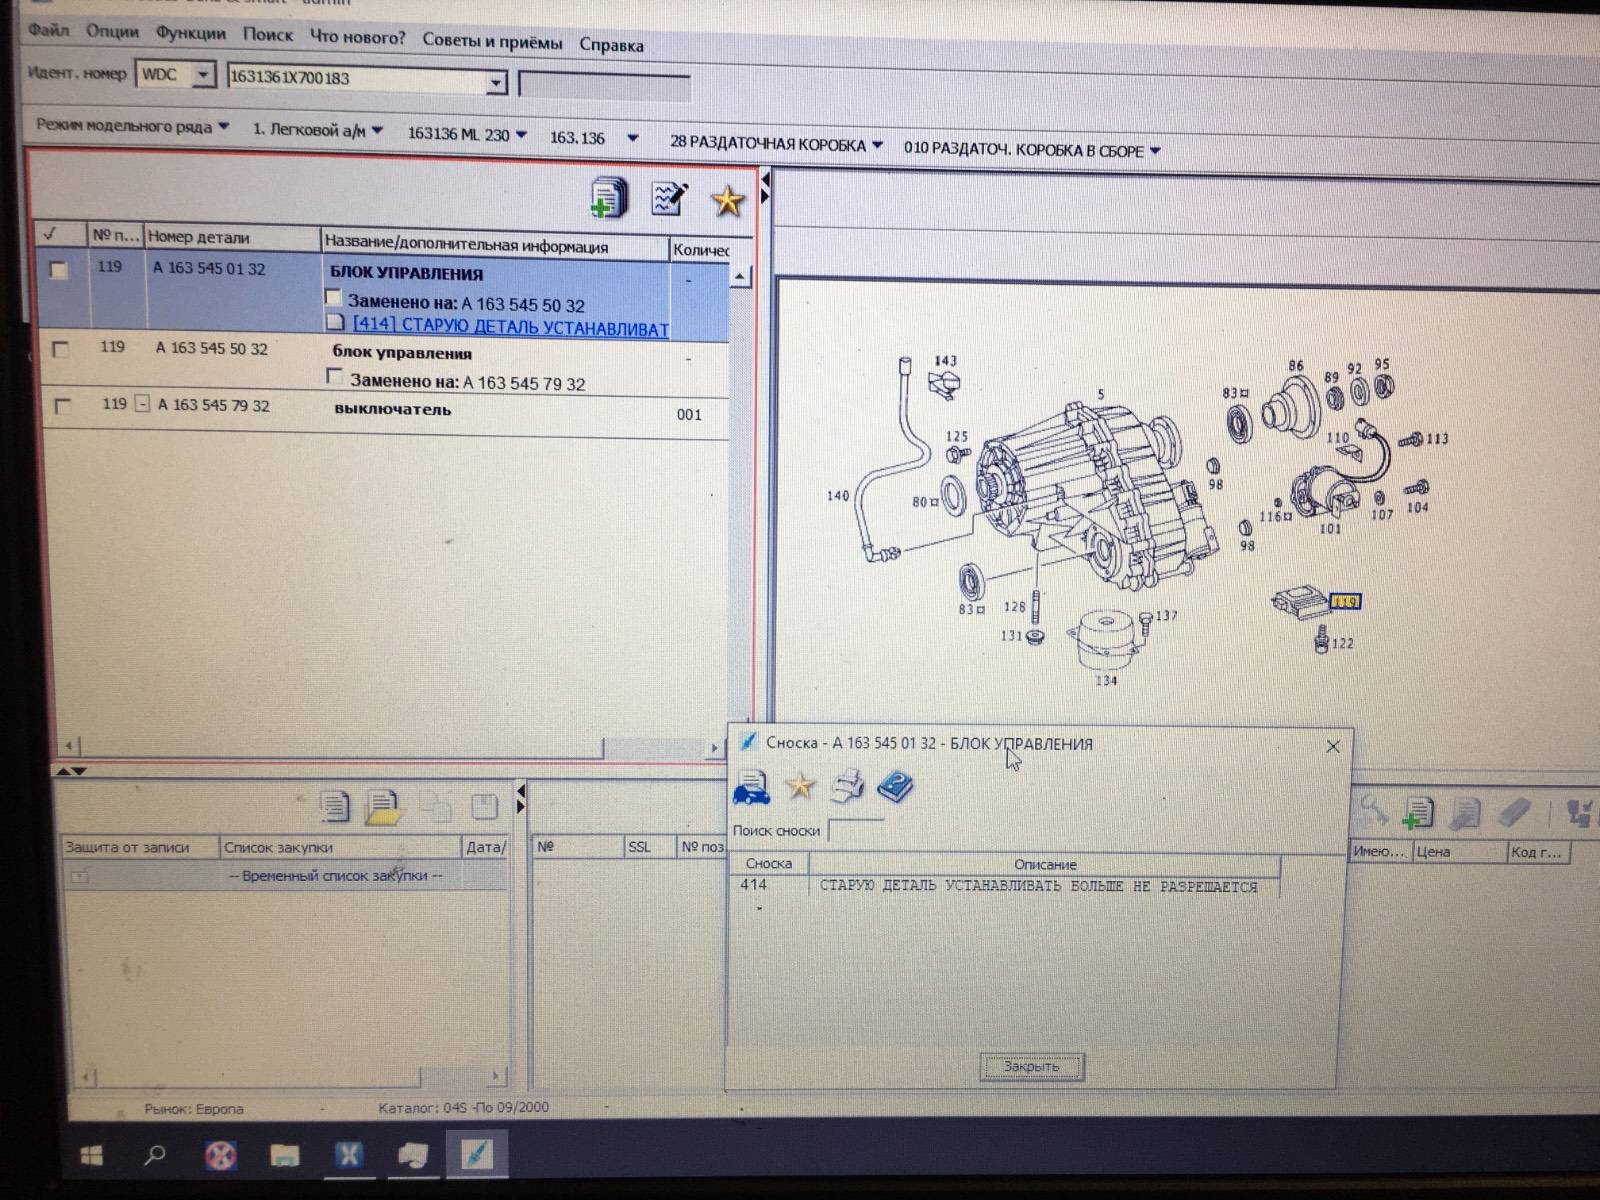Click the star icon in footnote dialog

[x=799, y=787]
